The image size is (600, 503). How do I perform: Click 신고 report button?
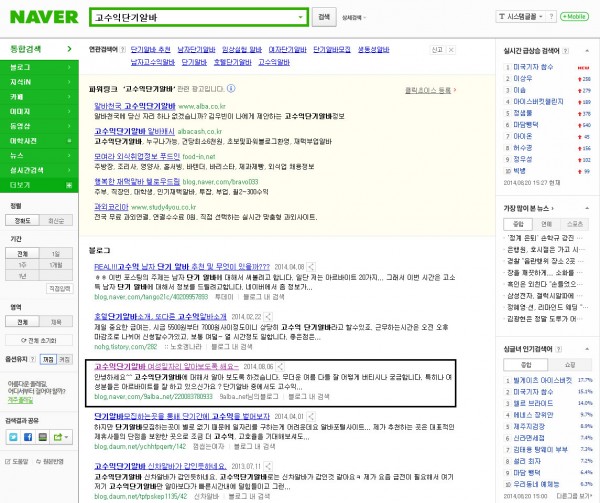(x=437, y=50)
